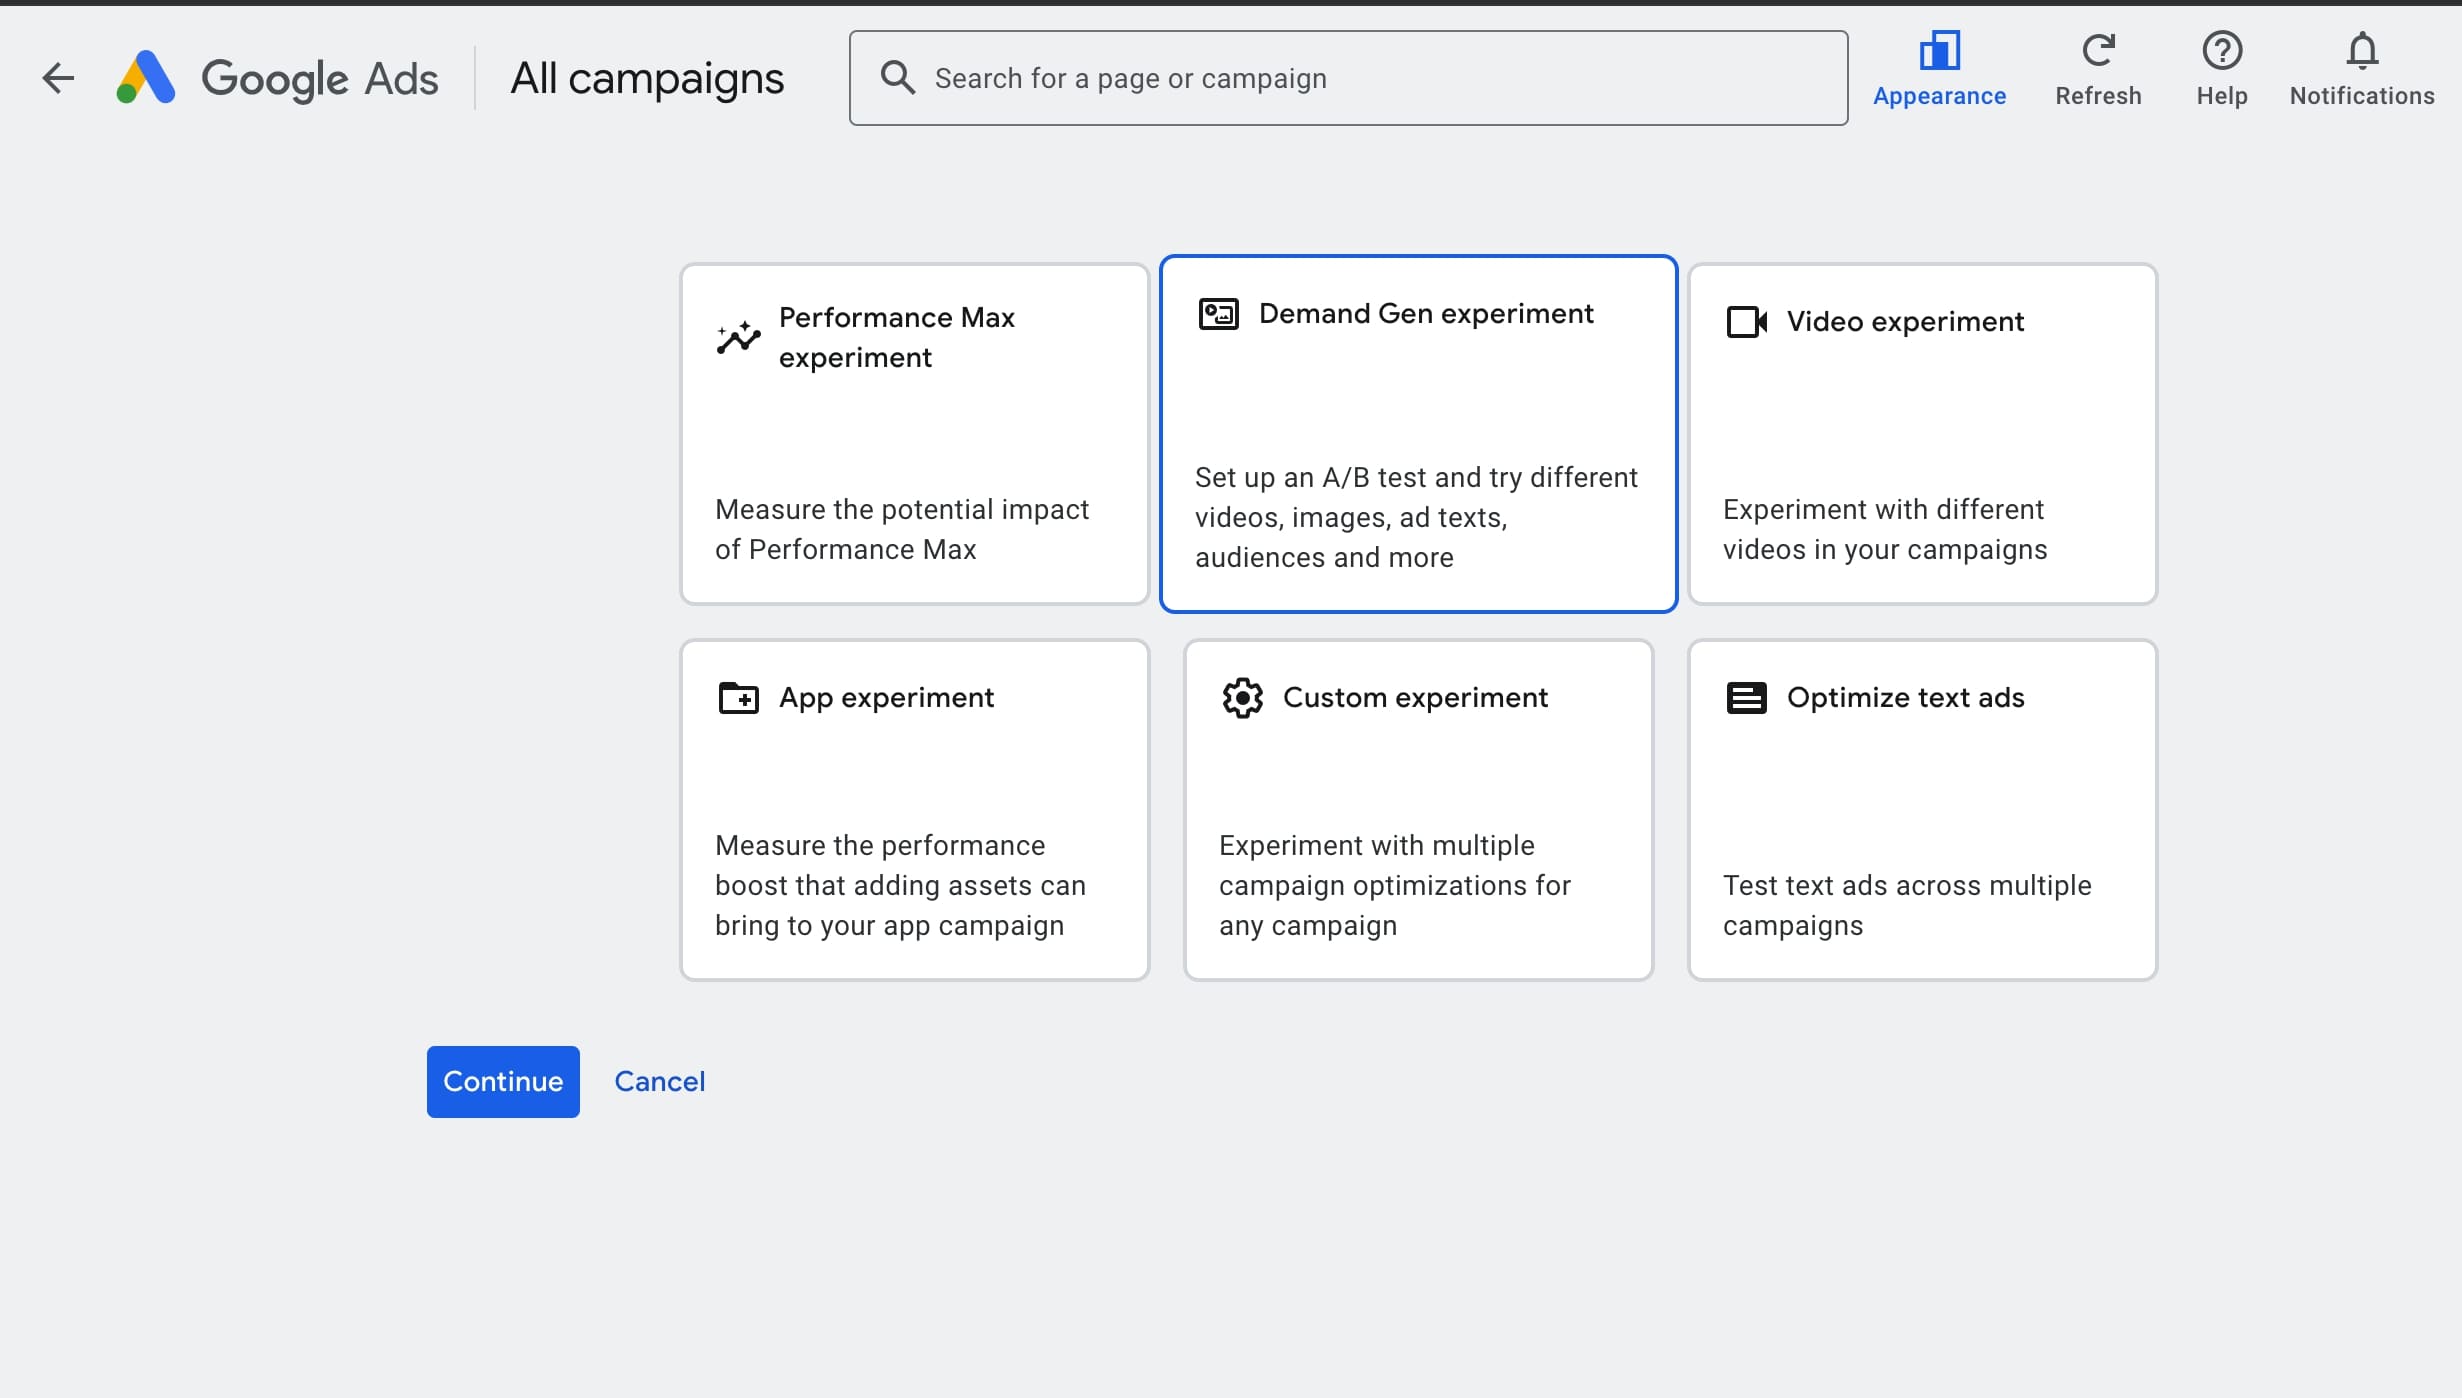Click the Optimize text ads icon
Image resolution: width=2462 pixels, height=1398 pixels.
point(1746,697)
